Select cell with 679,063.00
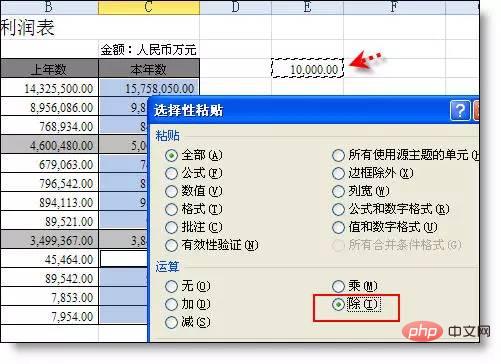This screenshot has width=501, height=364. tap(49, 164)
